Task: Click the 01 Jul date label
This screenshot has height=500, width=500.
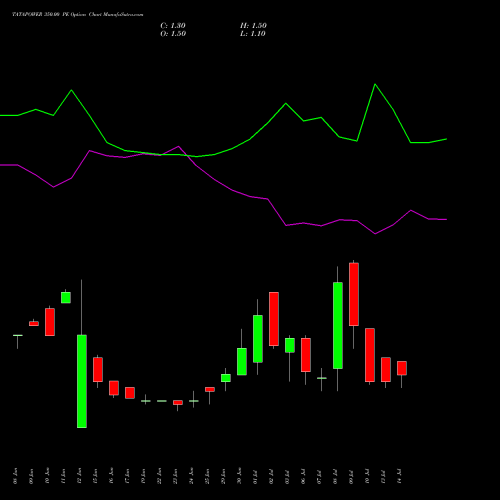Action: point(255,476)
